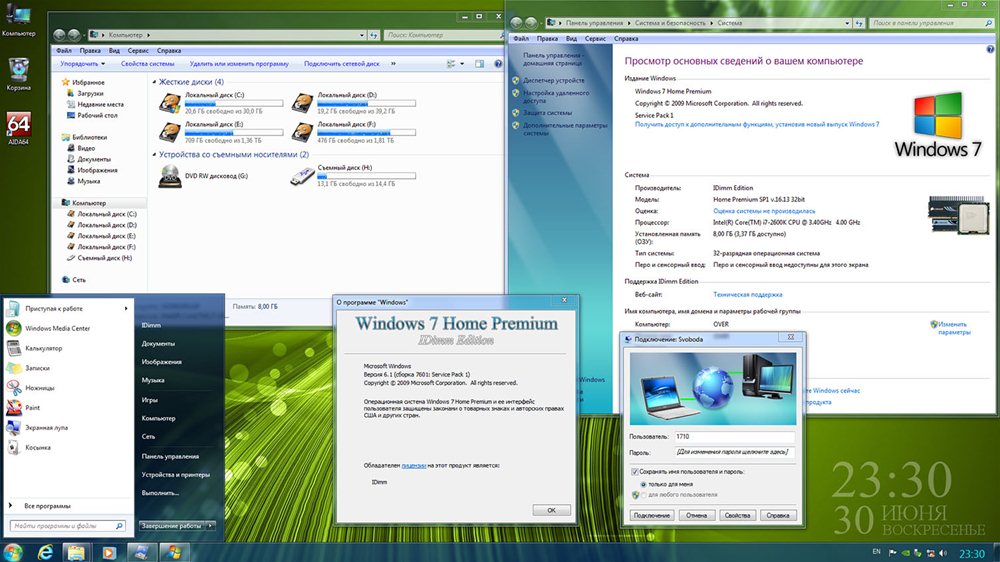Open Windows Media Center from Start menu
The width and height of the screenshot is (1000, 562).
57,328
